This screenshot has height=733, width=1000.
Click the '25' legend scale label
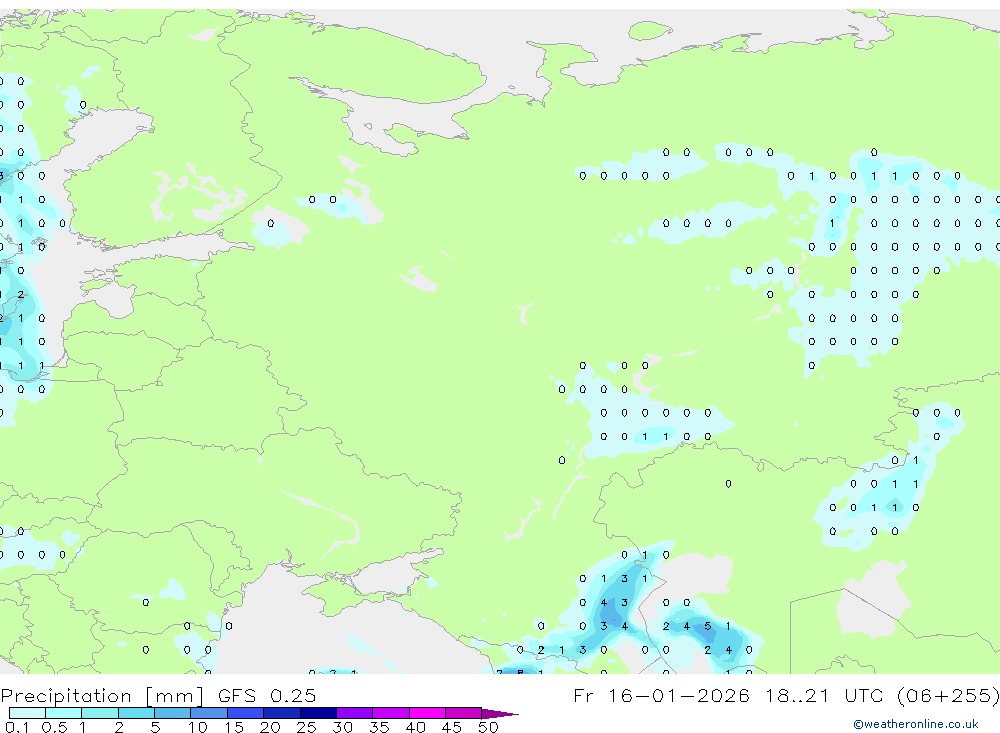click(306, 727)
